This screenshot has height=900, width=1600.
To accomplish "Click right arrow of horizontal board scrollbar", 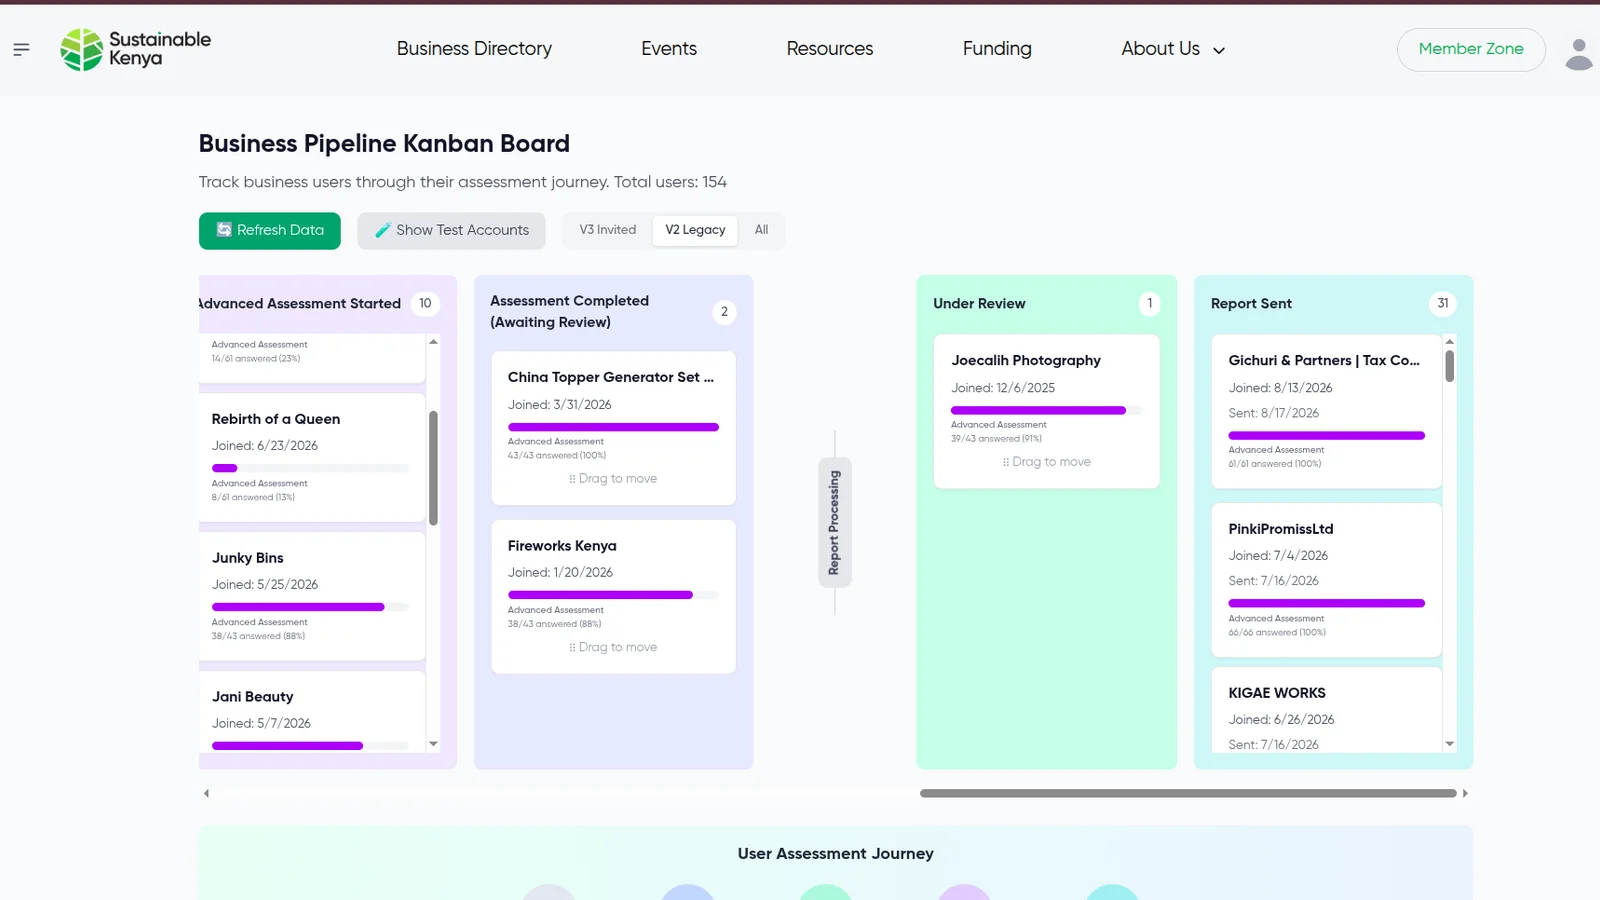I will 1465,793.
